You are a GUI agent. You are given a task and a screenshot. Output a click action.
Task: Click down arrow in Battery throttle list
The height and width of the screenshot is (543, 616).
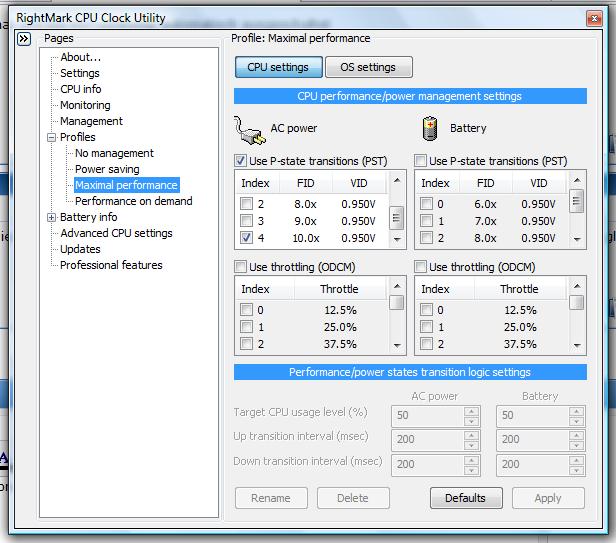pos(577,345)
